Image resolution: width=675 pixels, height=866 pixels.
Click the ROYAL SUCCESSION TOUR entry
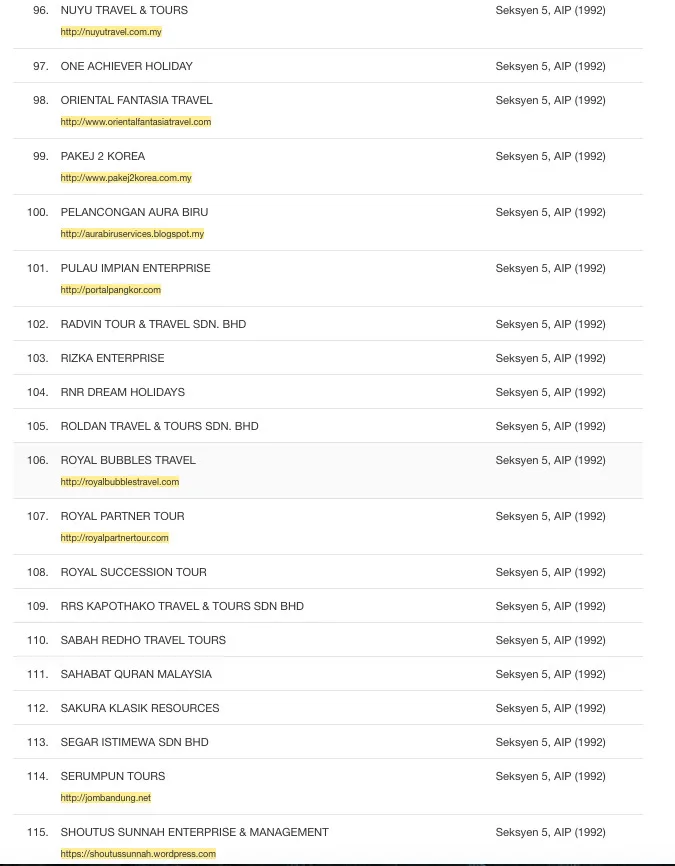pos(134,572)
